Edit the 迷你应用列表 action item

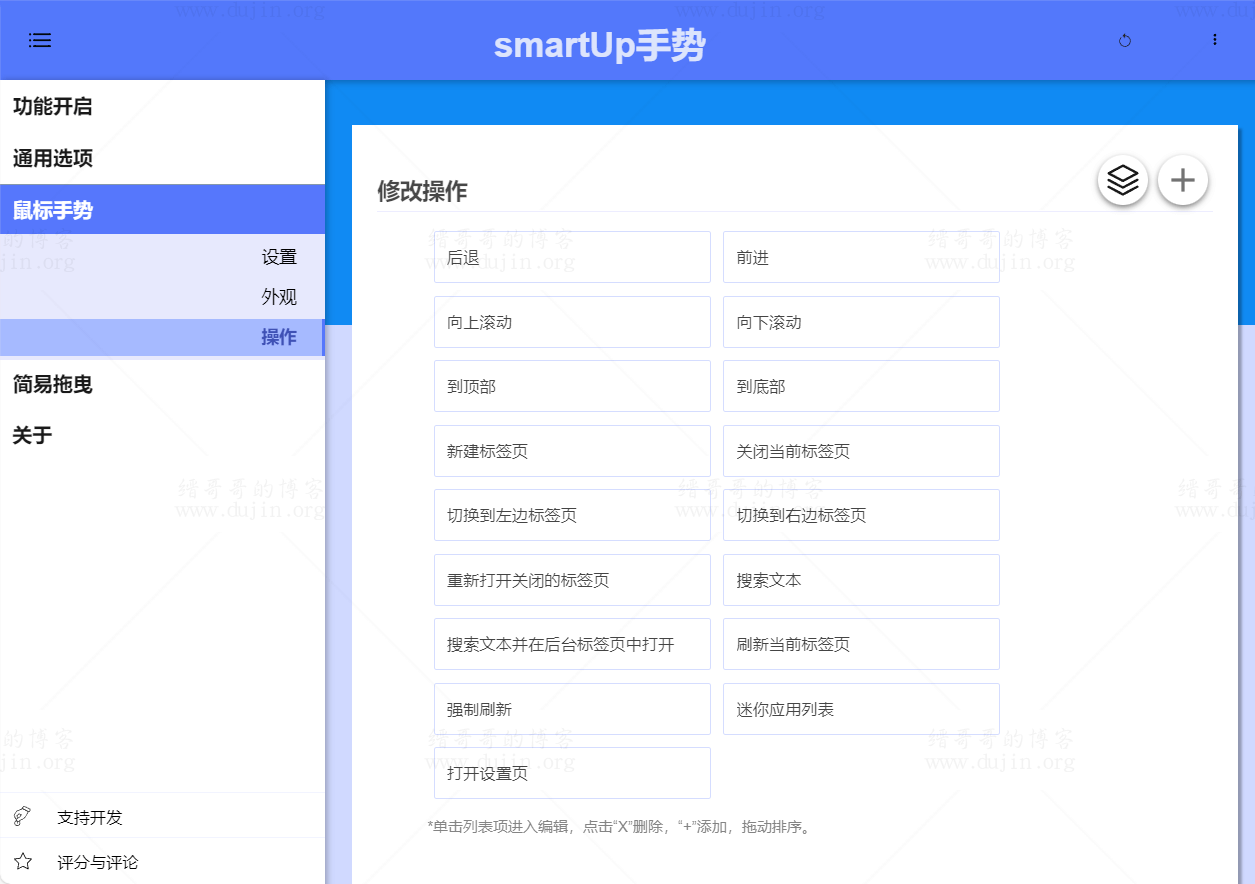(x=861, y=709)
